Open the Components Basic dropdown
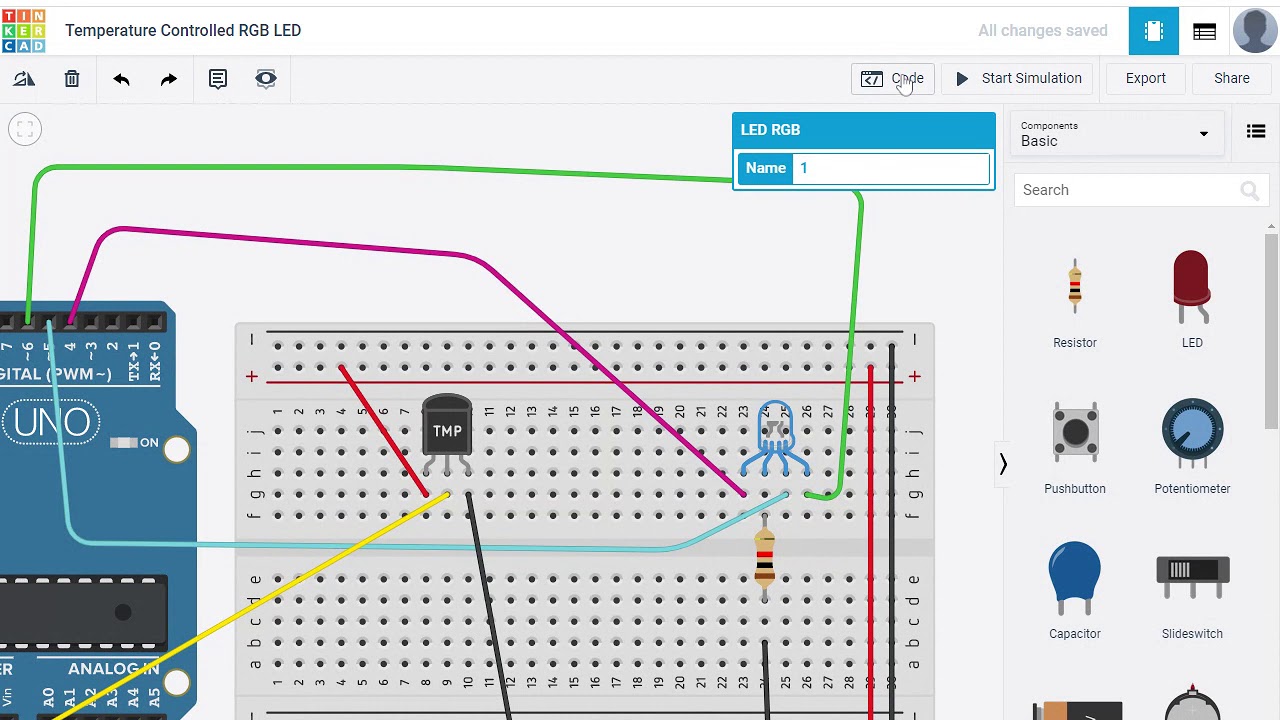The image size is (1280, 720). tap(1115, 134)
